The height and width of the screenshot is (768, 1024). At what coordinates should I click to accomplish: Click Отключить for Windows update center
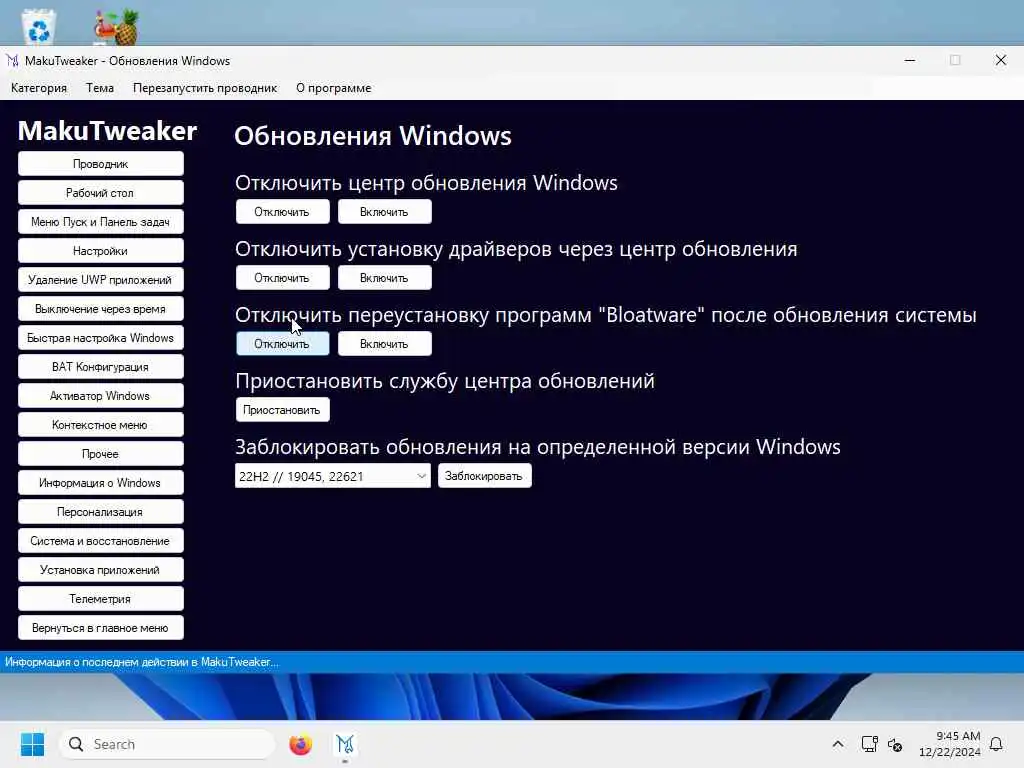pyautogui.click(x=282, y=212)
